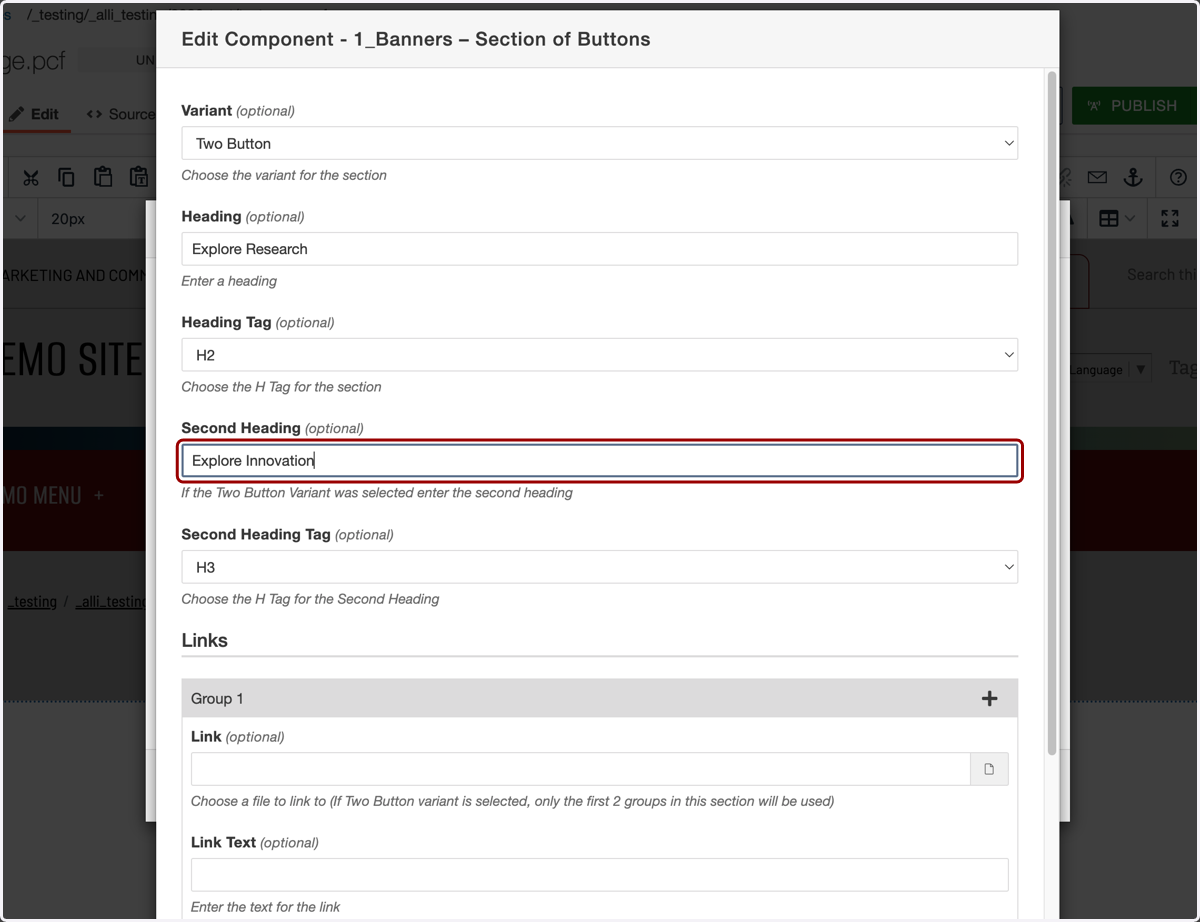Open the table insert dropdown in toolbar

click(1117, 218)
